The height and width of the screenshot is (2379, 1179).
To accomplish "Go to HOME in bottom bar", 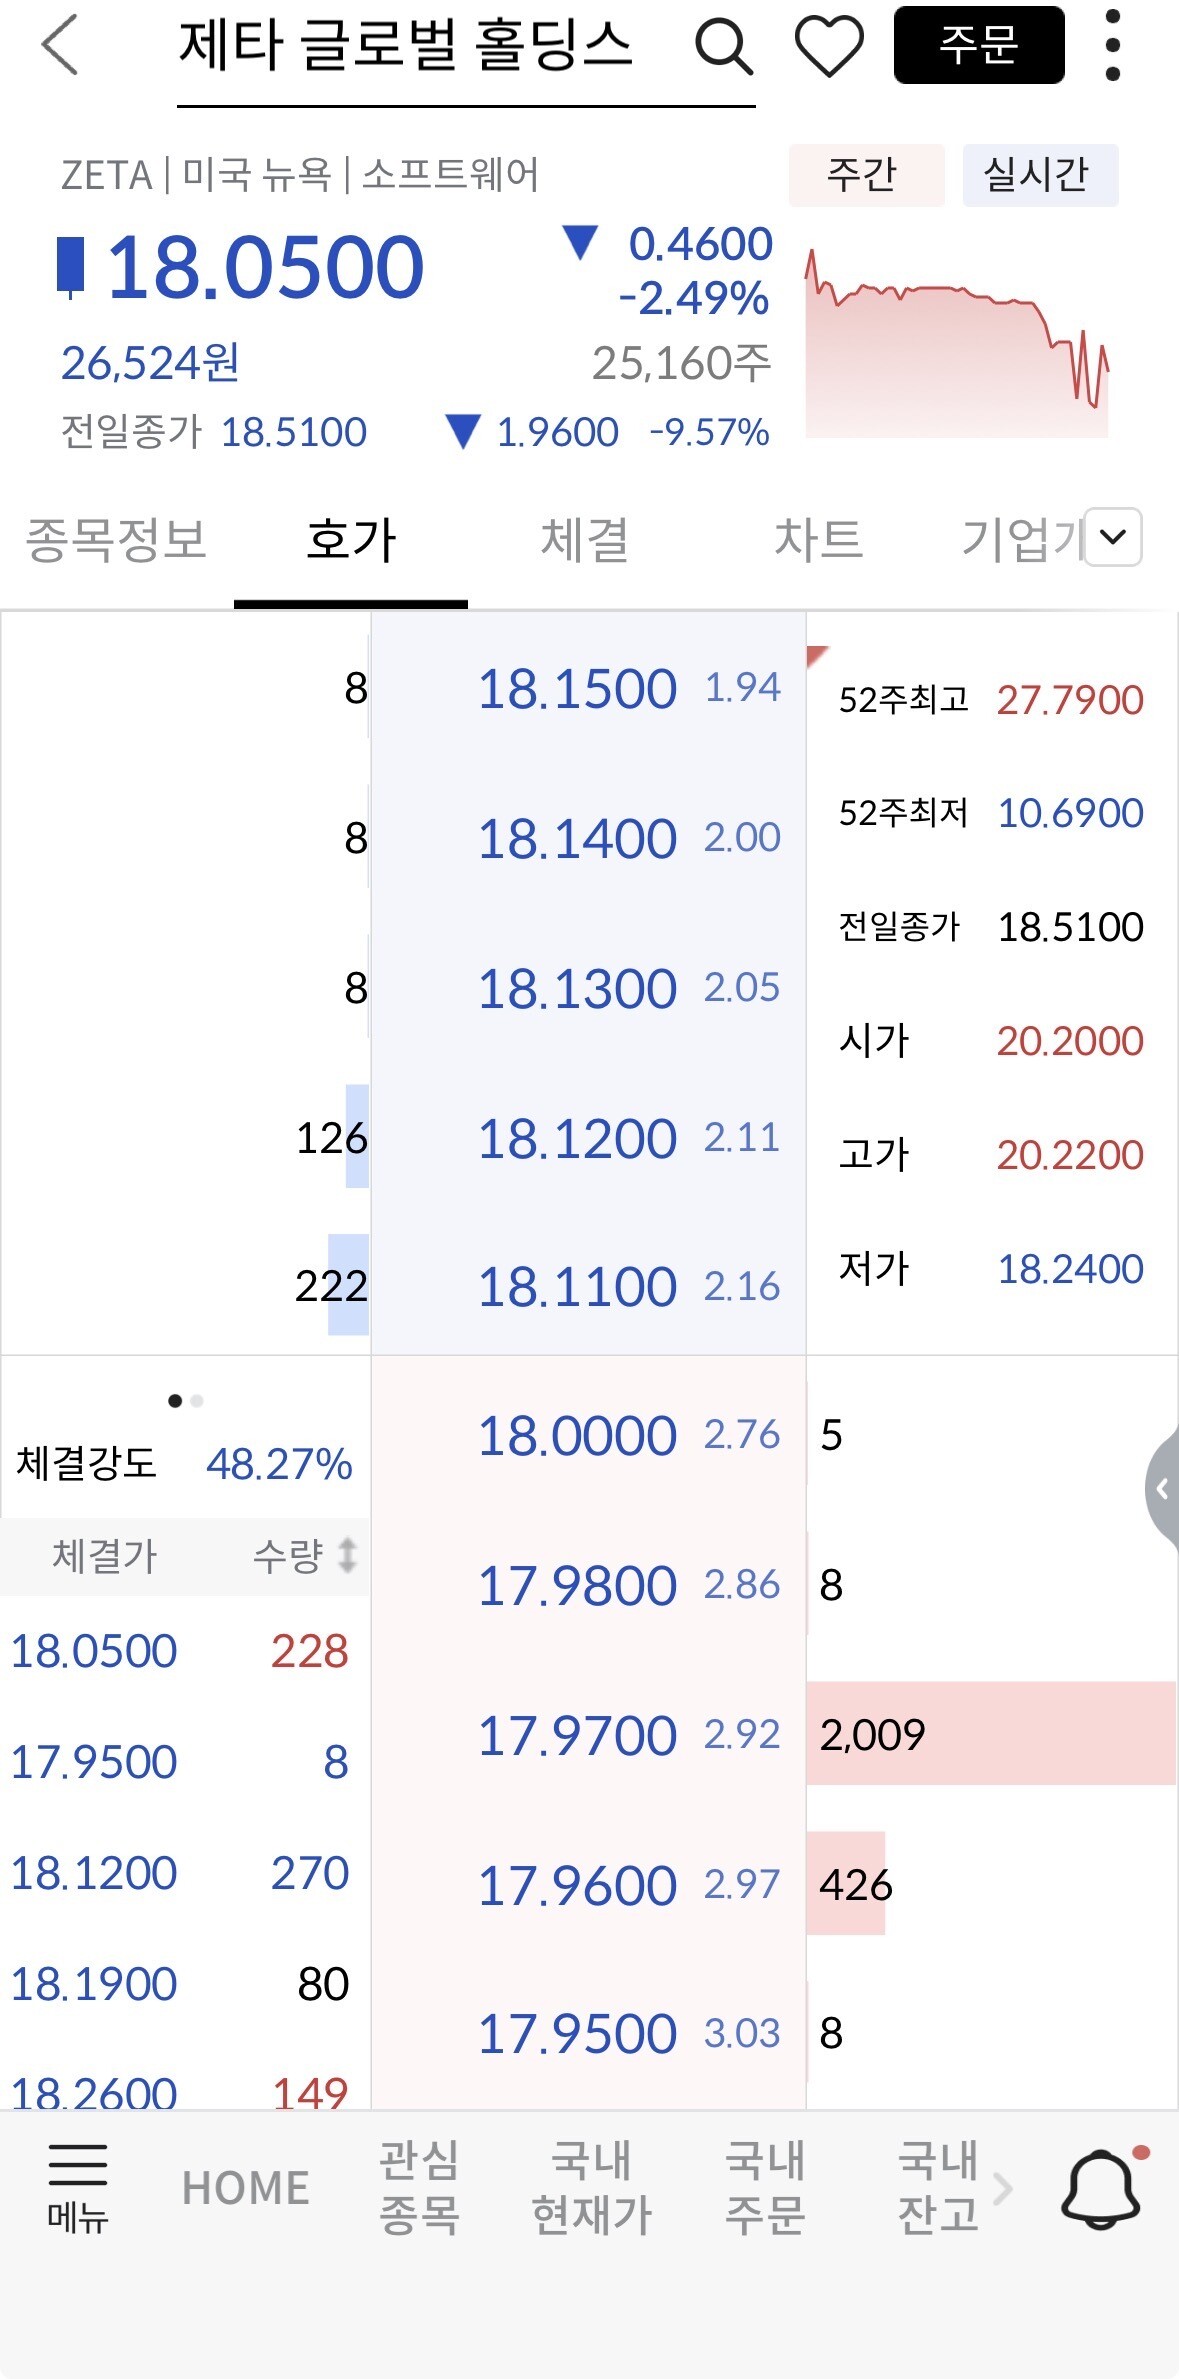I will pos(246,2188).
